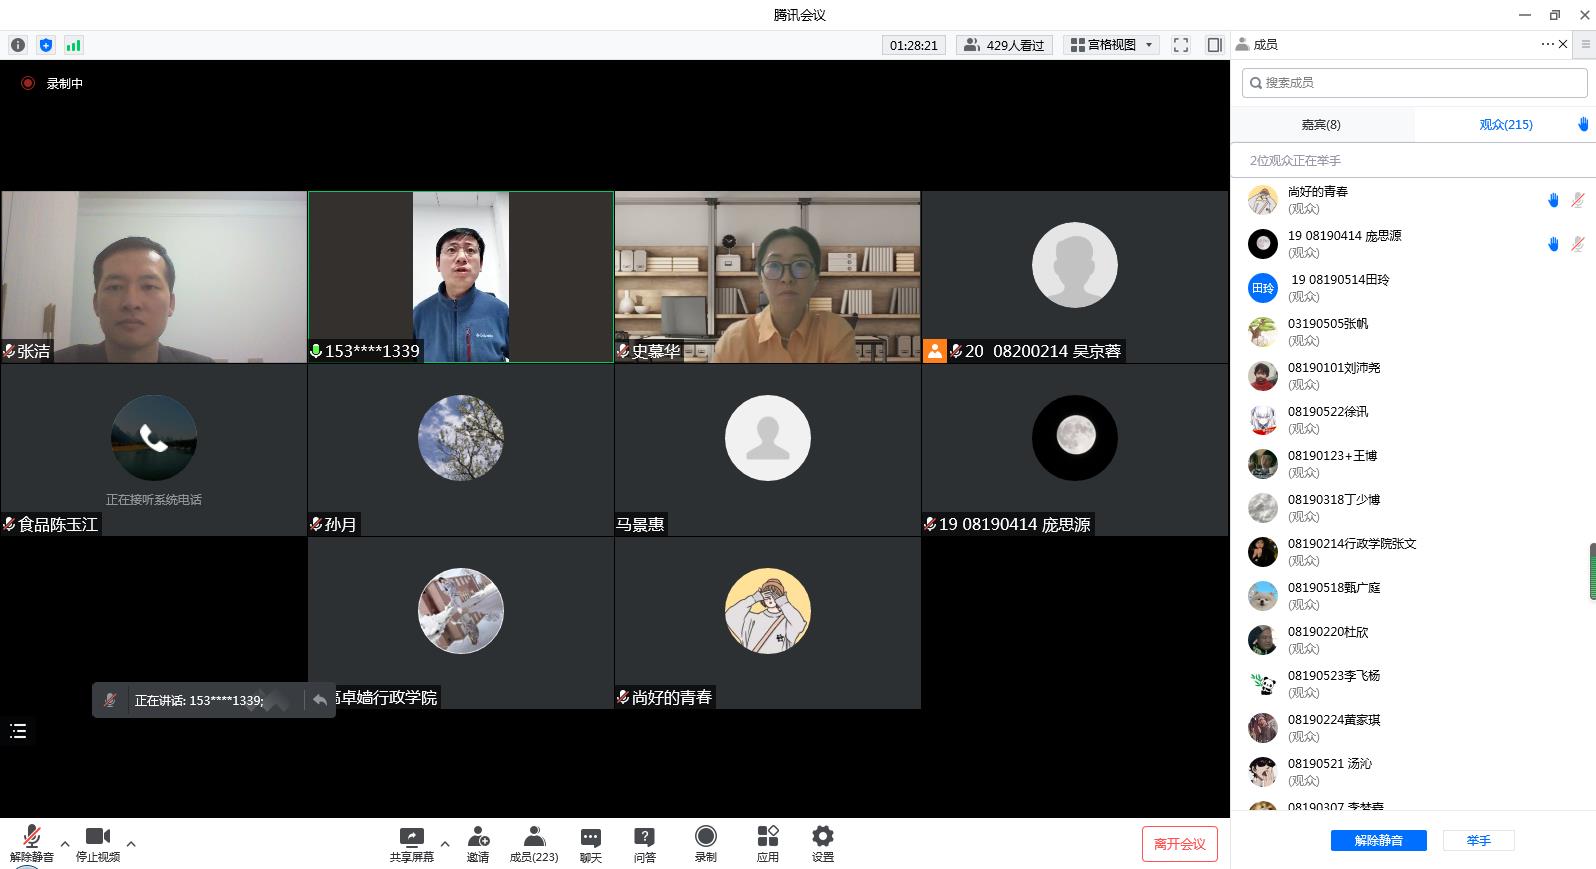The height and width of the screenshot is (869, 1596).
Task: Click the 搜索成员 search field
Action: point(1414,83)
